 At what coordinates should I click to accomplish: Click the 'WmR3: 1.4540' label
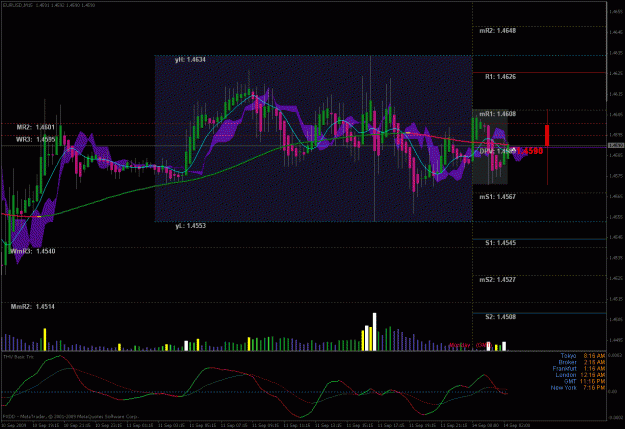point(33,252)
